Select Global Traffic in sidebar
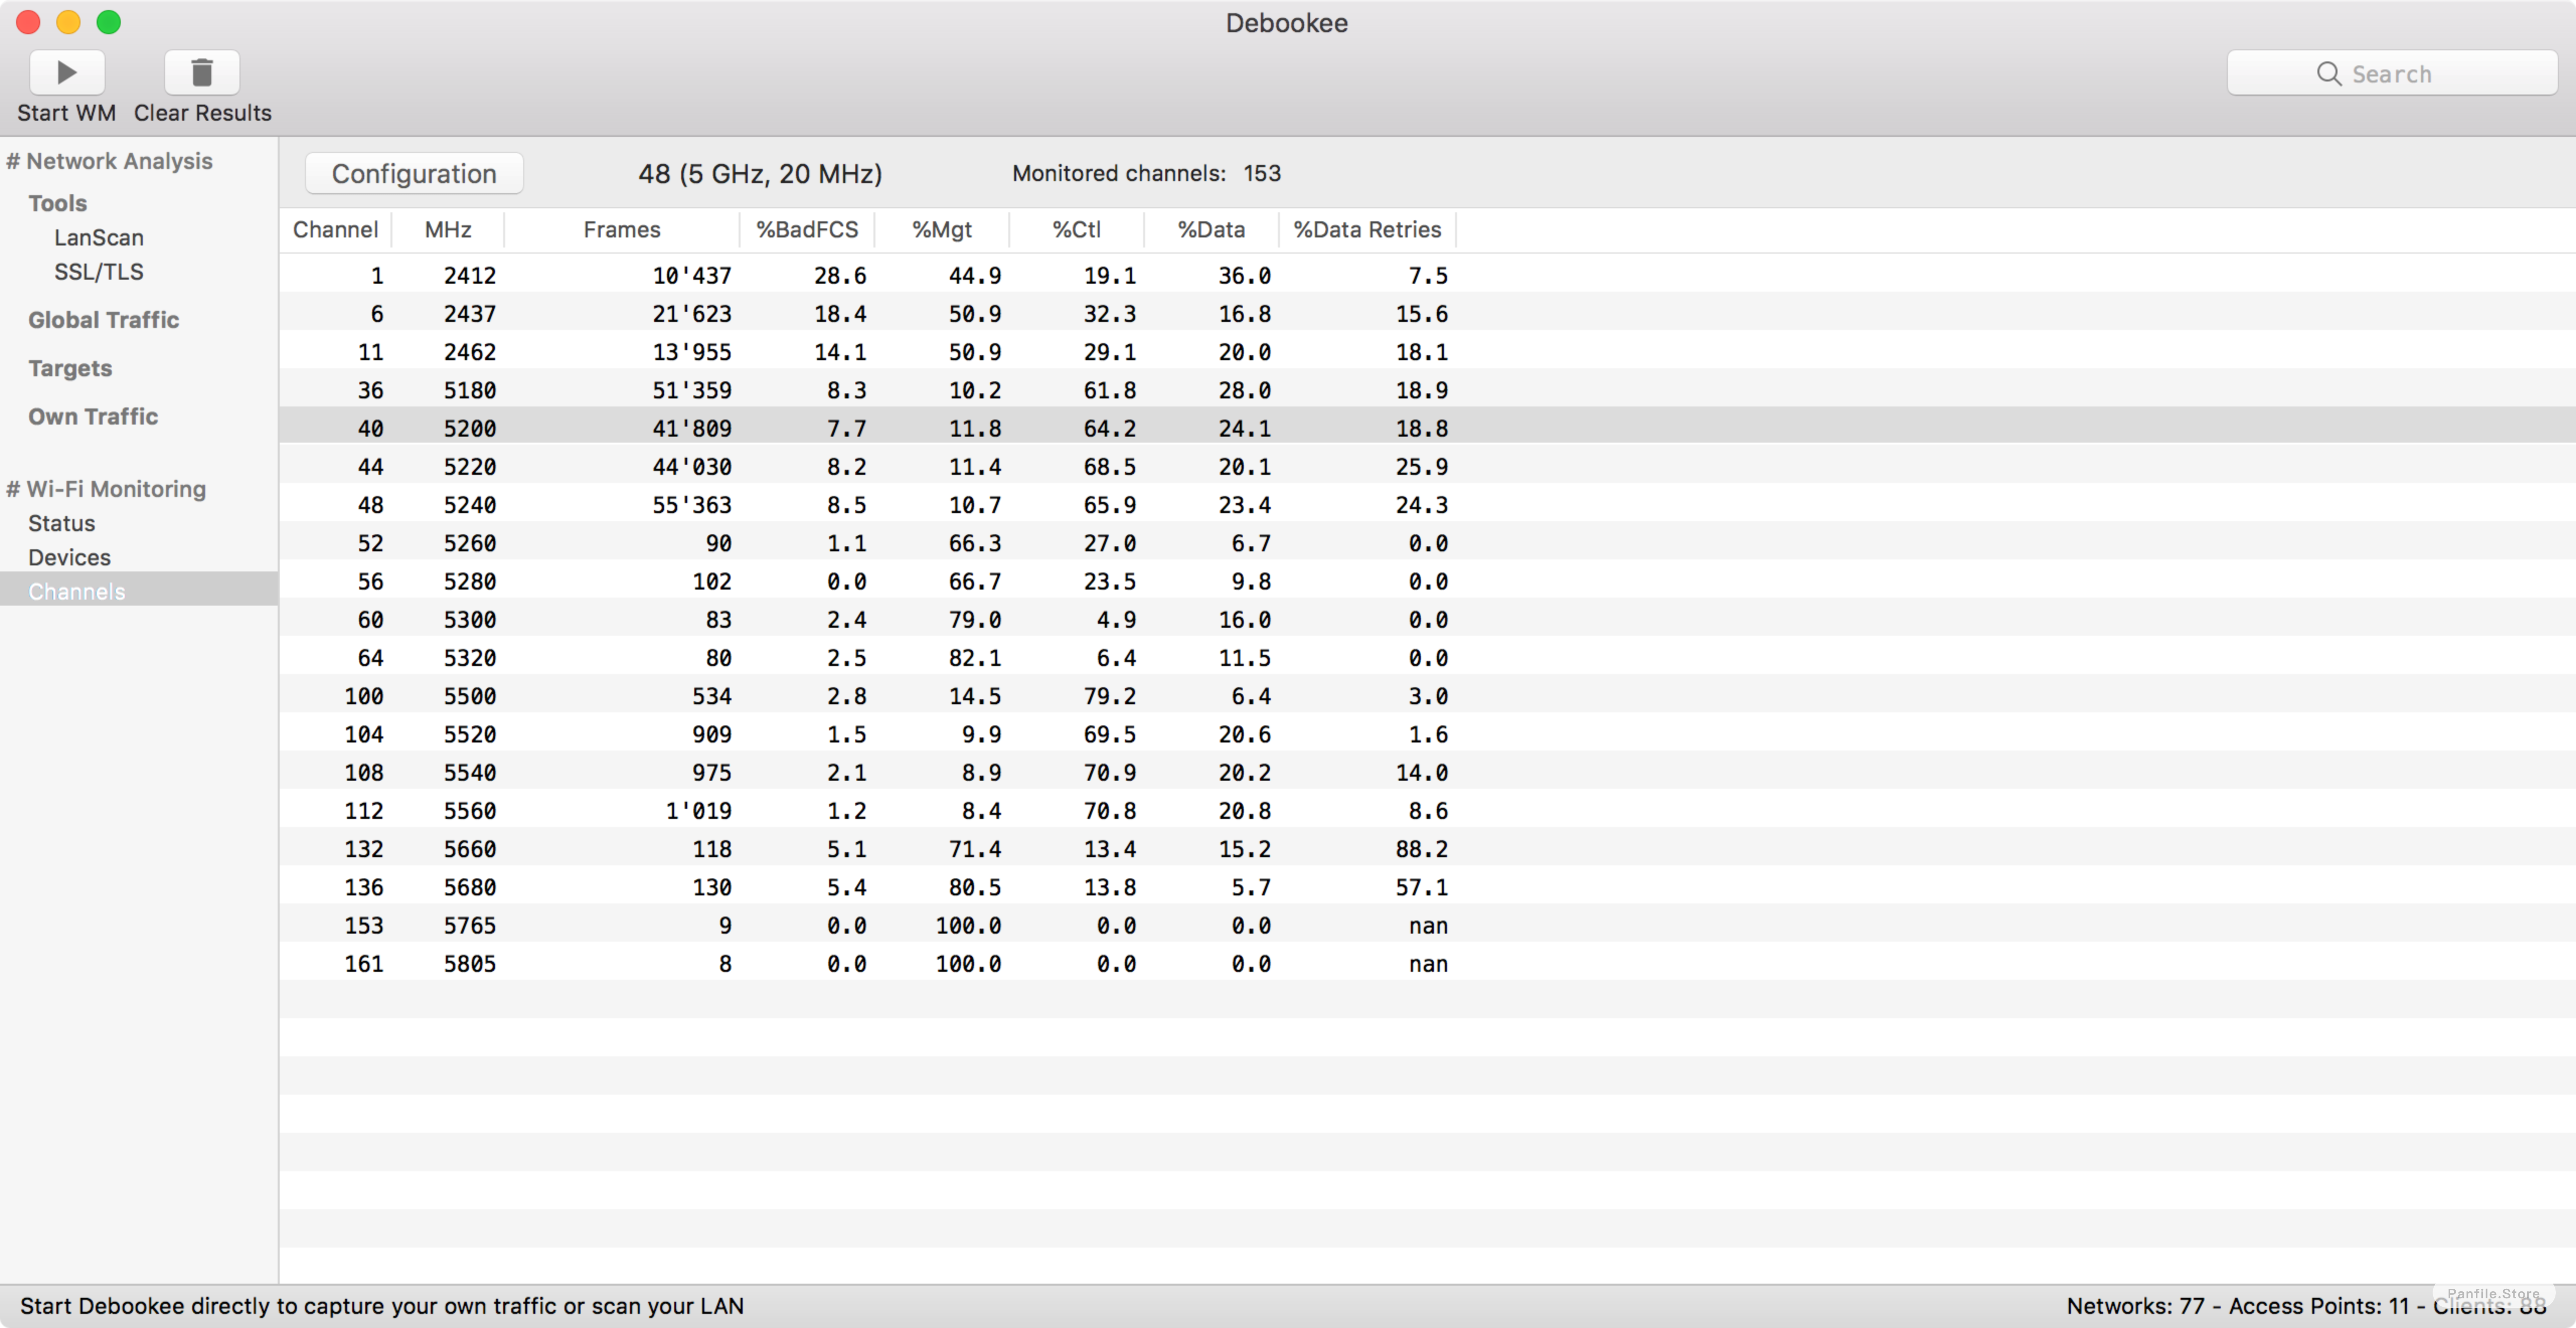The width and height of the screenshot is (2576, 1328). 103,319
